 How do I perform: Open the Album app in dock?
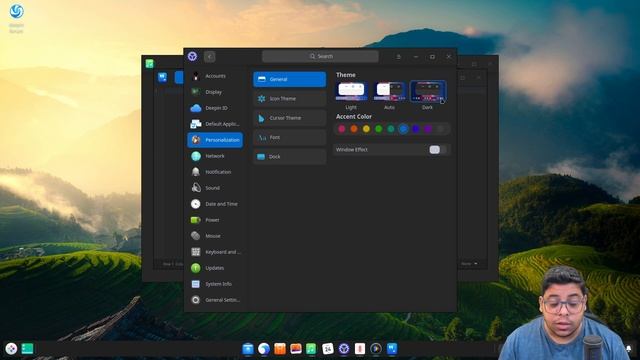pyautogui.click(x=296, y=349)
